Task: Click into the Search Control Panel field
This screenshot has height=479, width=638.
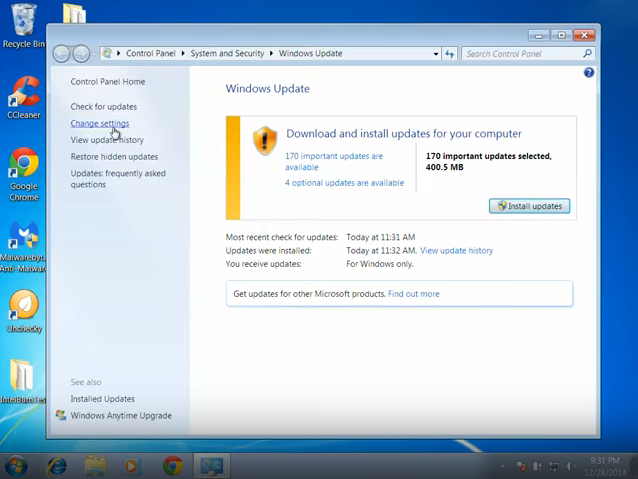Action: click(522, 54)
